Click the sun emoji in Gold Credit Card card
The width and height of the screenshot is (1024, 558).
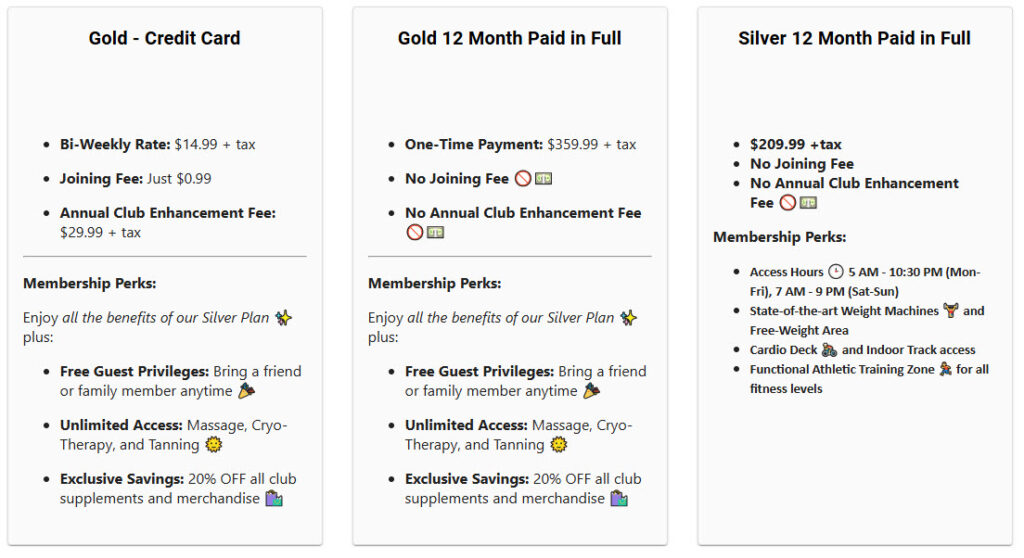tap(213, 445)
